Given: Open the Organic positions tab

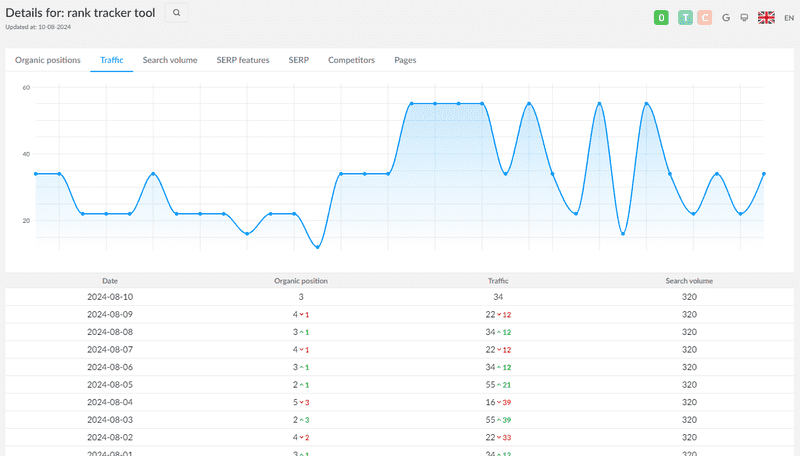Looking at the screenshot, I should 47,60.
